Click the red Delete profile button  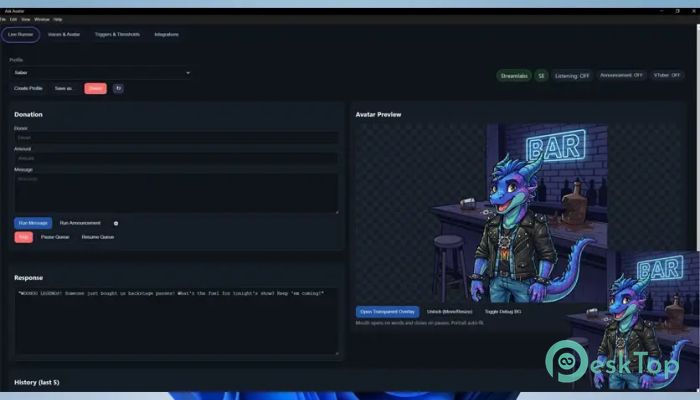tap(96, 88)
